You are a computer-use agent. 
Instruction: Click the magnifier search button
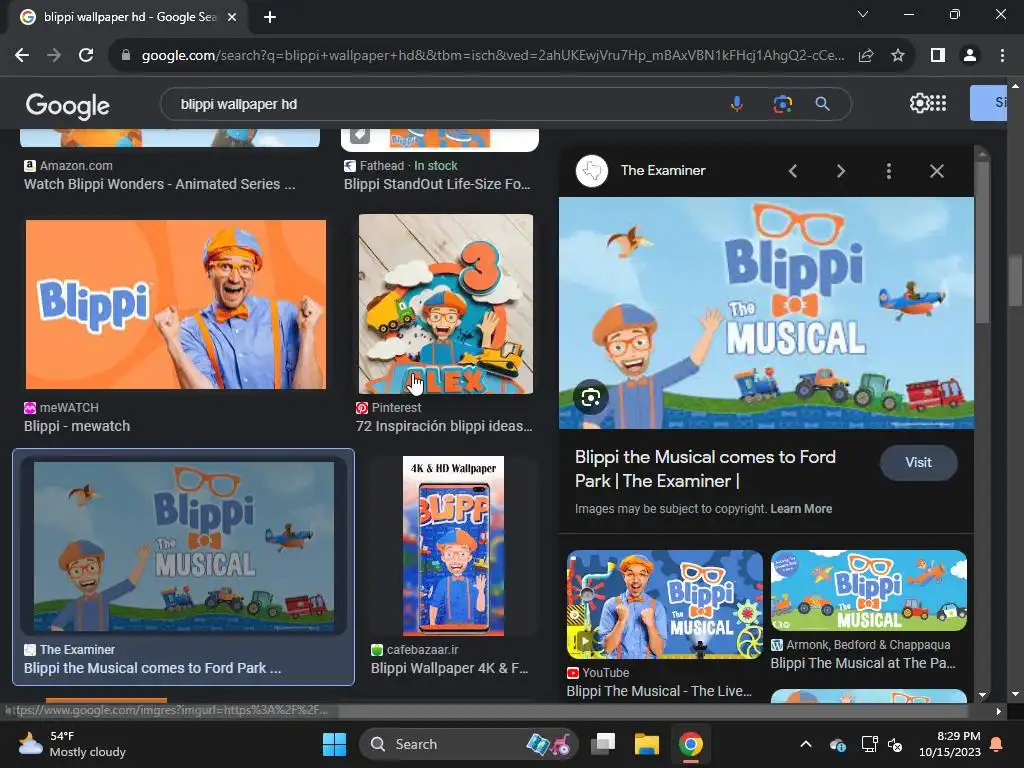pyautogui.click(x=822, y=104)
